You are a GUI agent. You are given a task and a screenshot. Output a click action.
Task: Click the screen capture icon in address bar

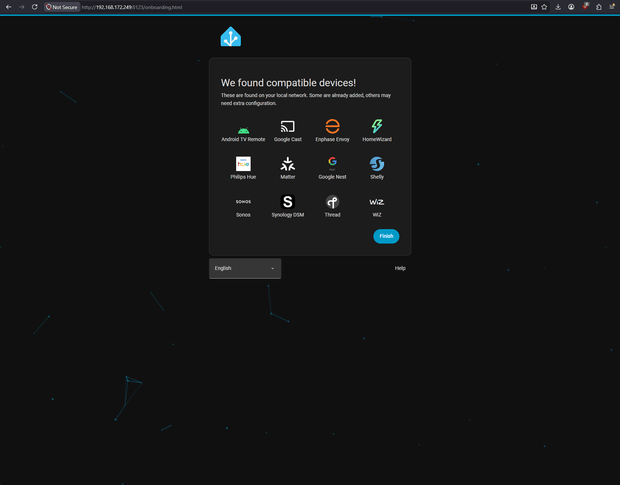pos(533,7)
